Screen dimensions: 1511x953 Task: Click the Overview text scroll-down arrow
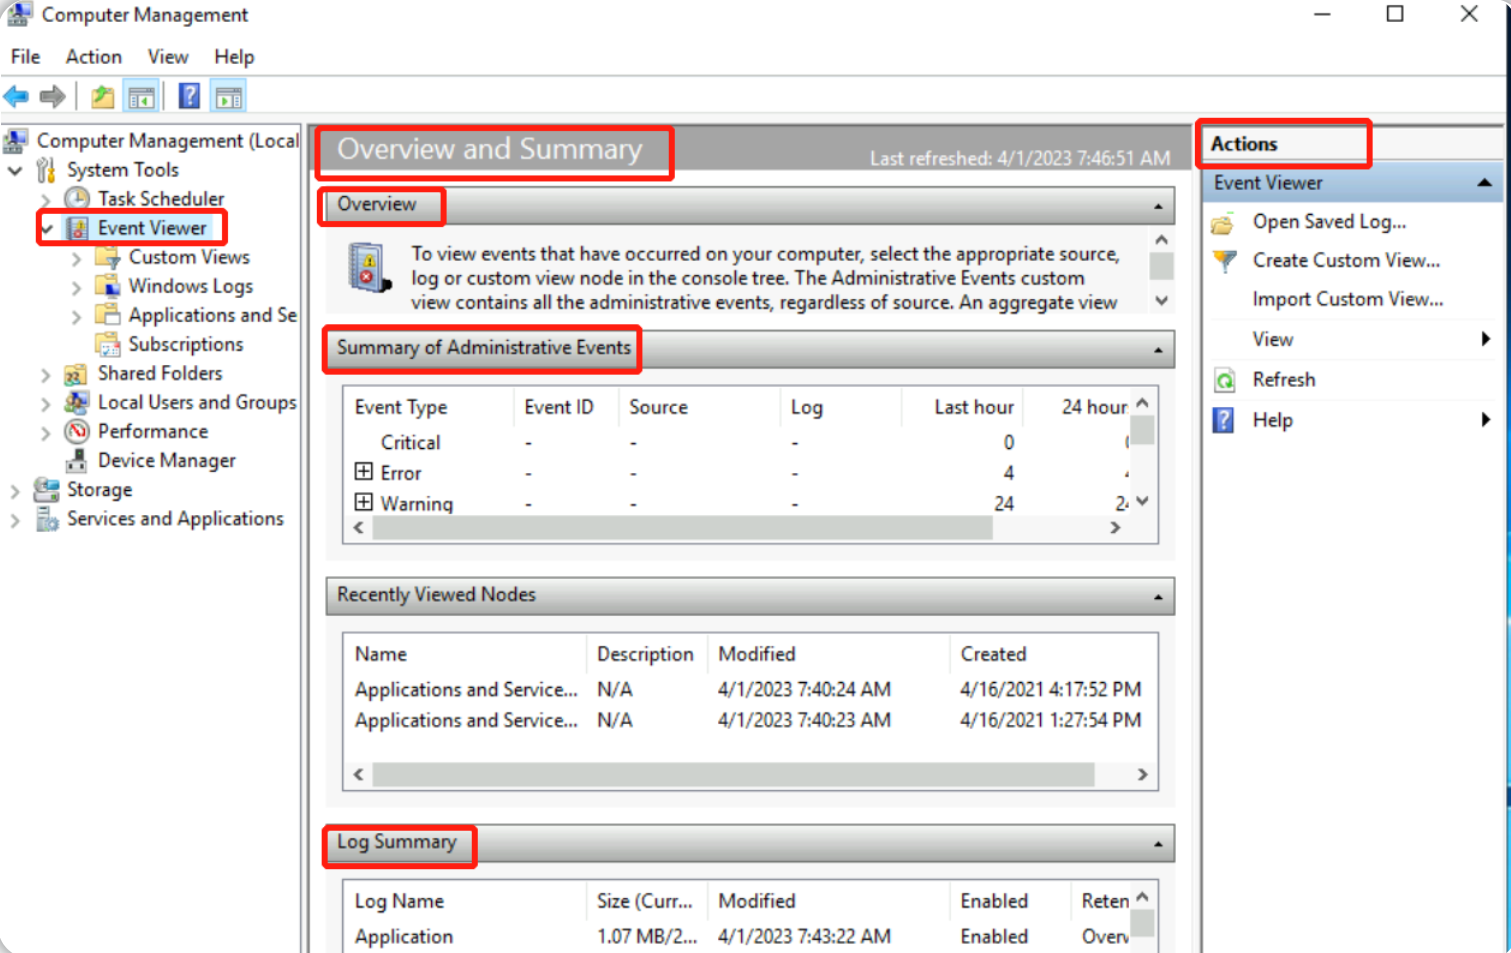coord(1161,300)
